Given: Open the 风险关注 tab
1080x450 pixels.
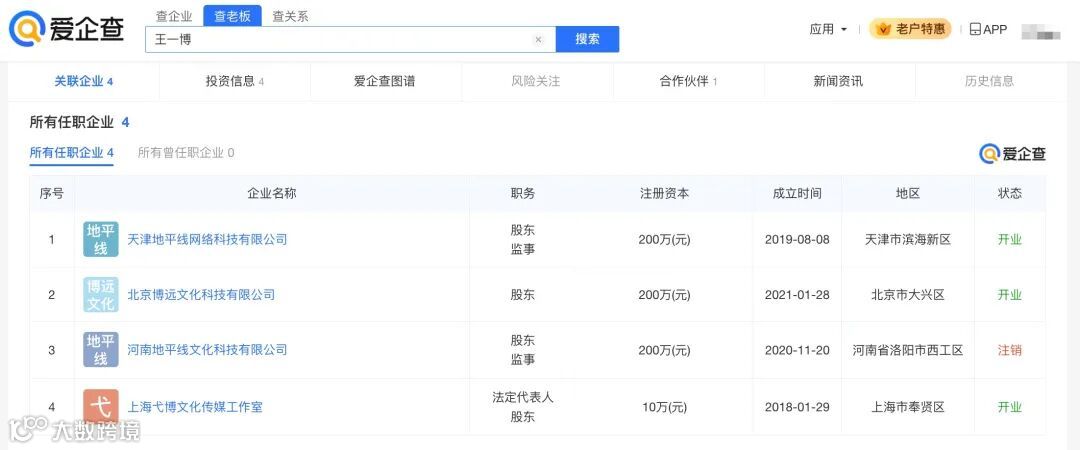Looking at the screenshot, I should tap(536, 81).
